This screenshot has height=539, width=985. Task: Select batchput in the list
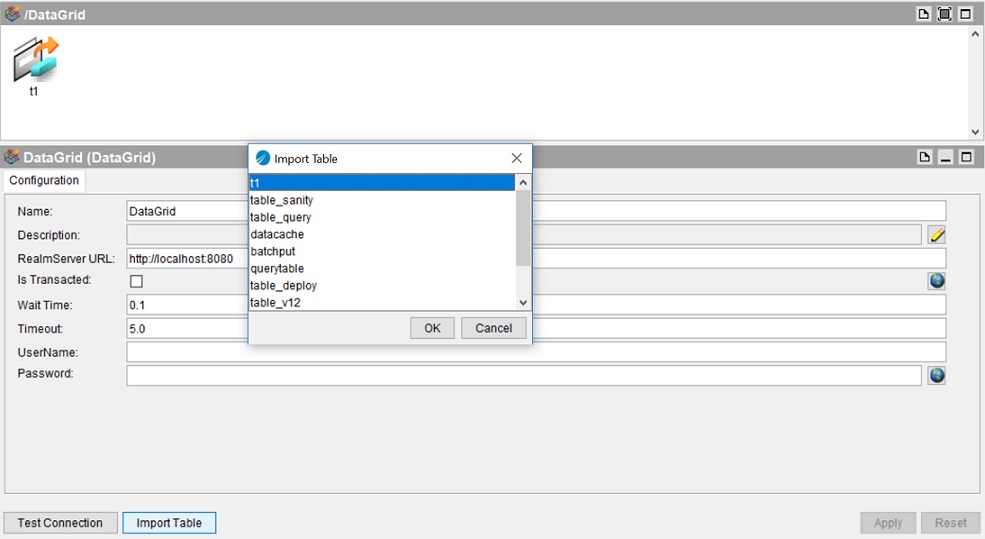click(x=382, y=251)
